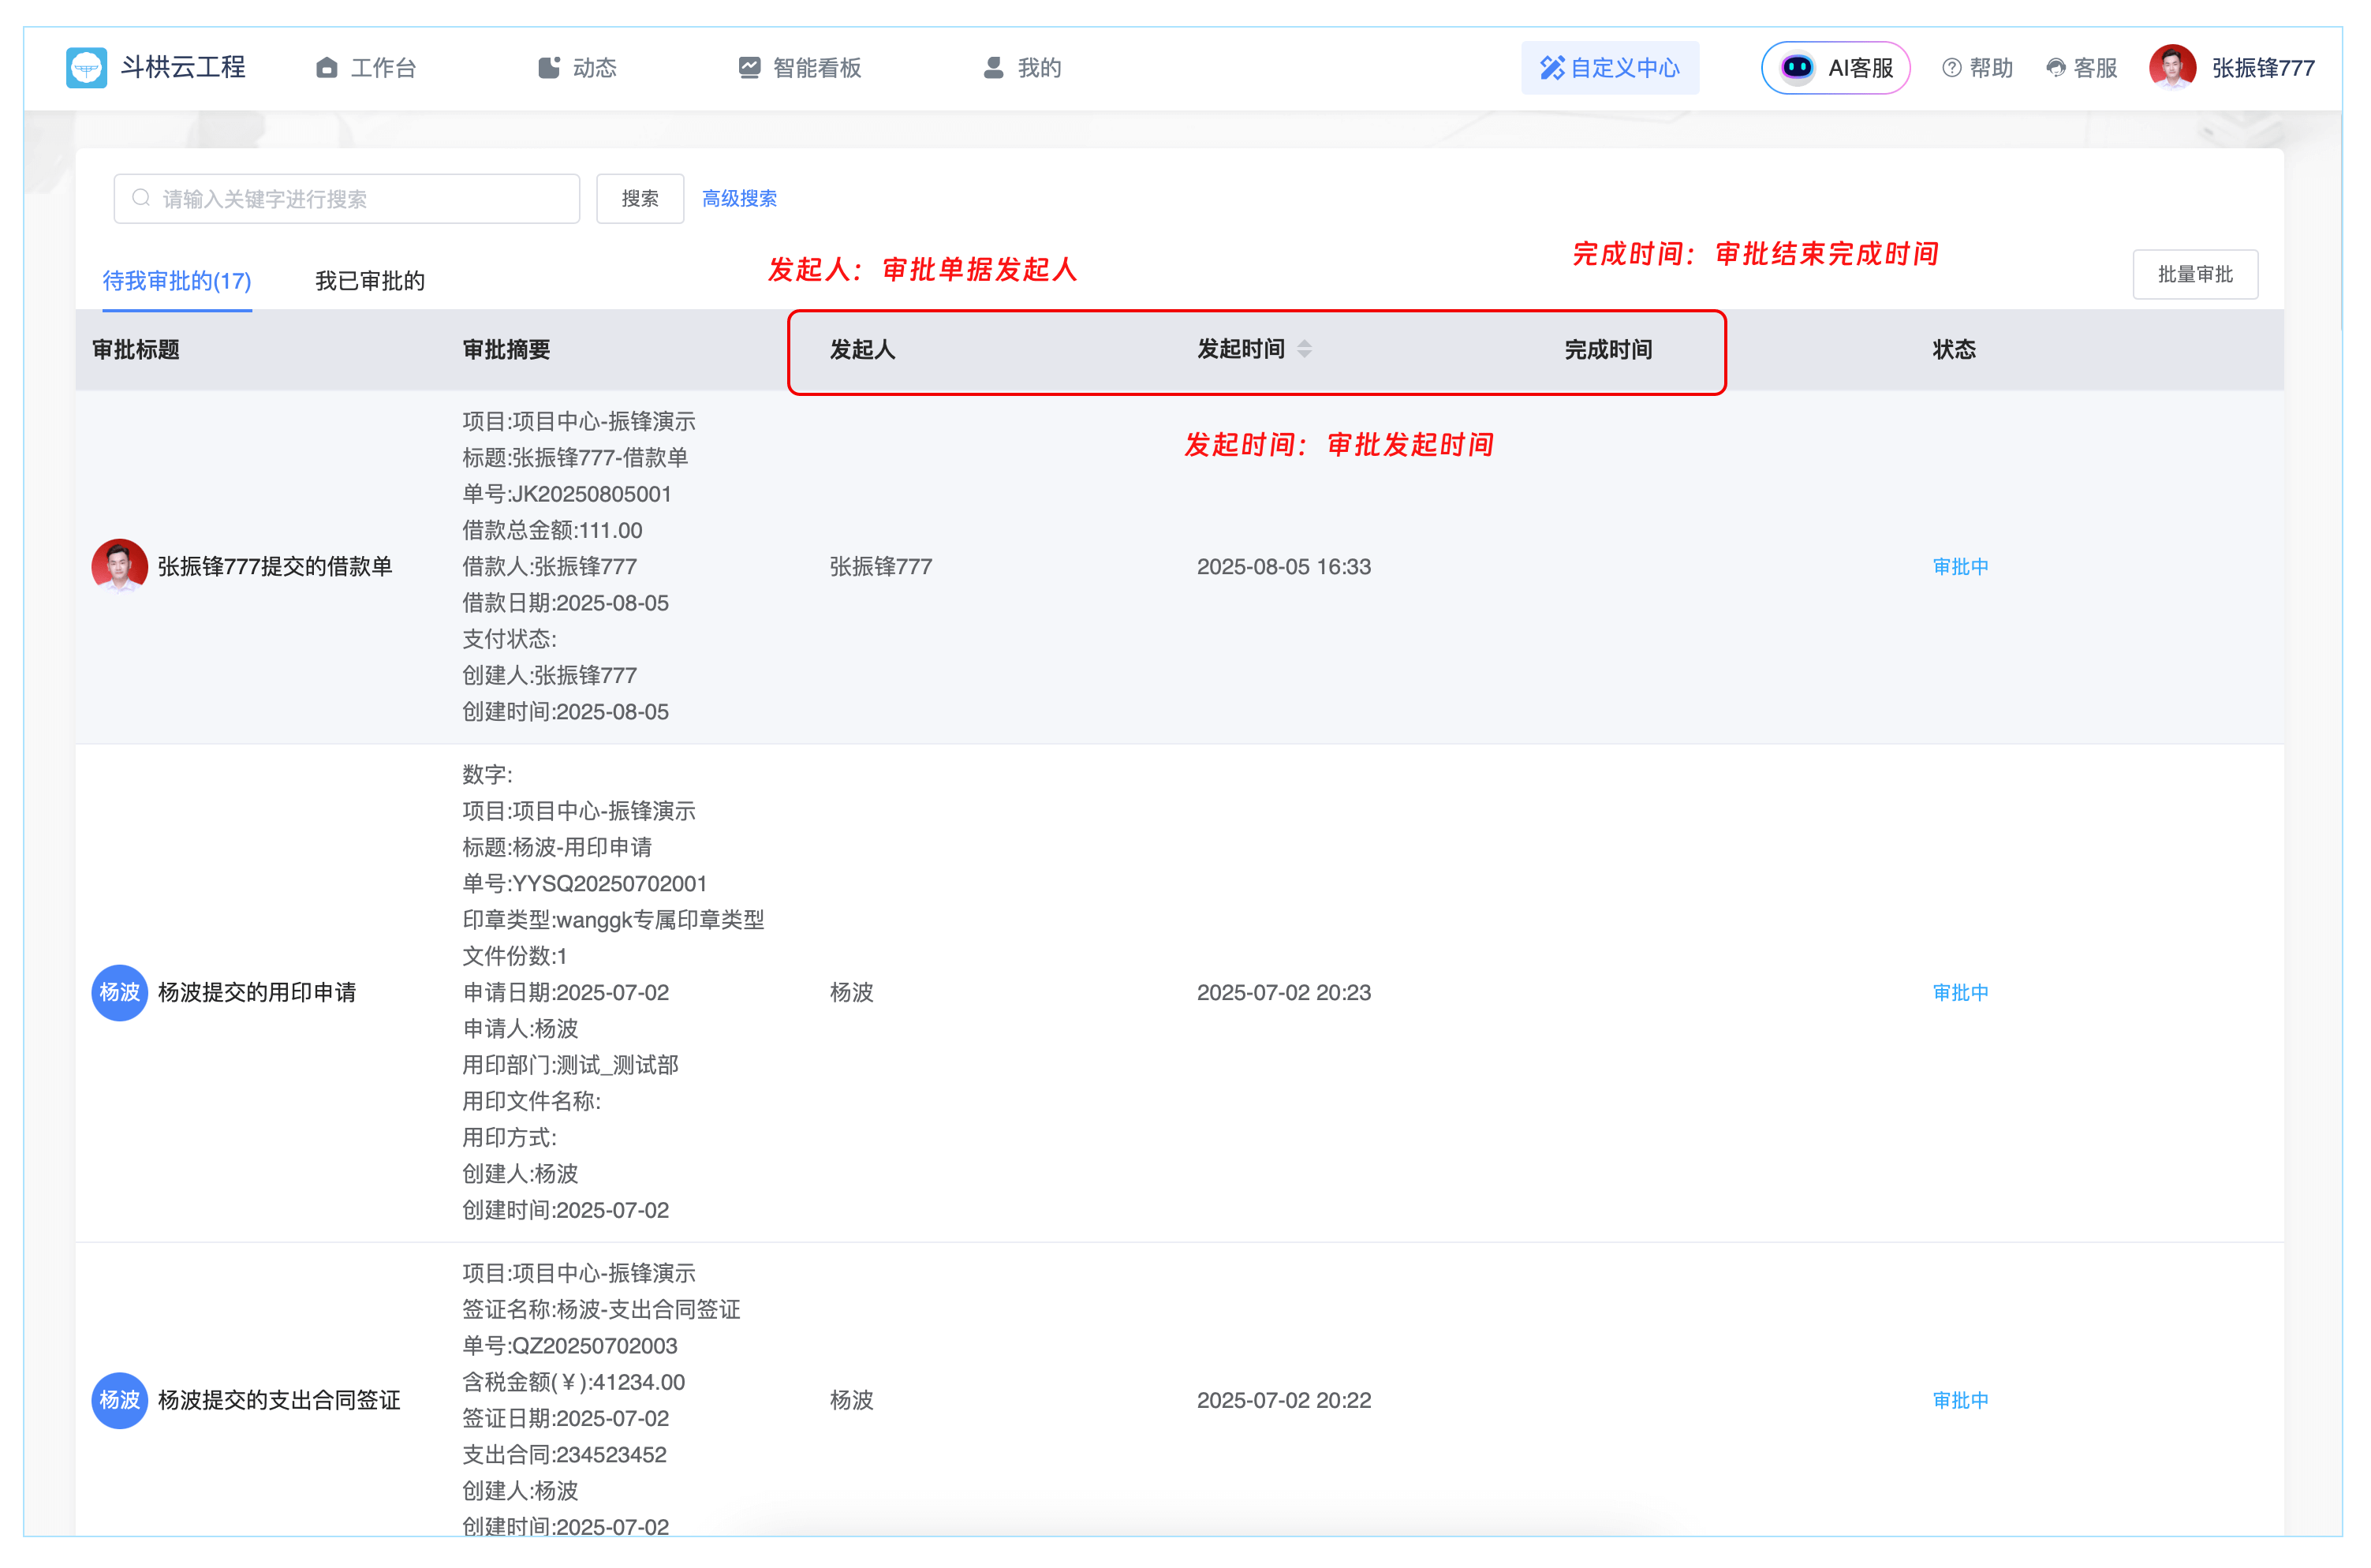Click 审批中 status for 支出合同签证 row
The image size is (2371, 1568).
pos(1960,1399)
